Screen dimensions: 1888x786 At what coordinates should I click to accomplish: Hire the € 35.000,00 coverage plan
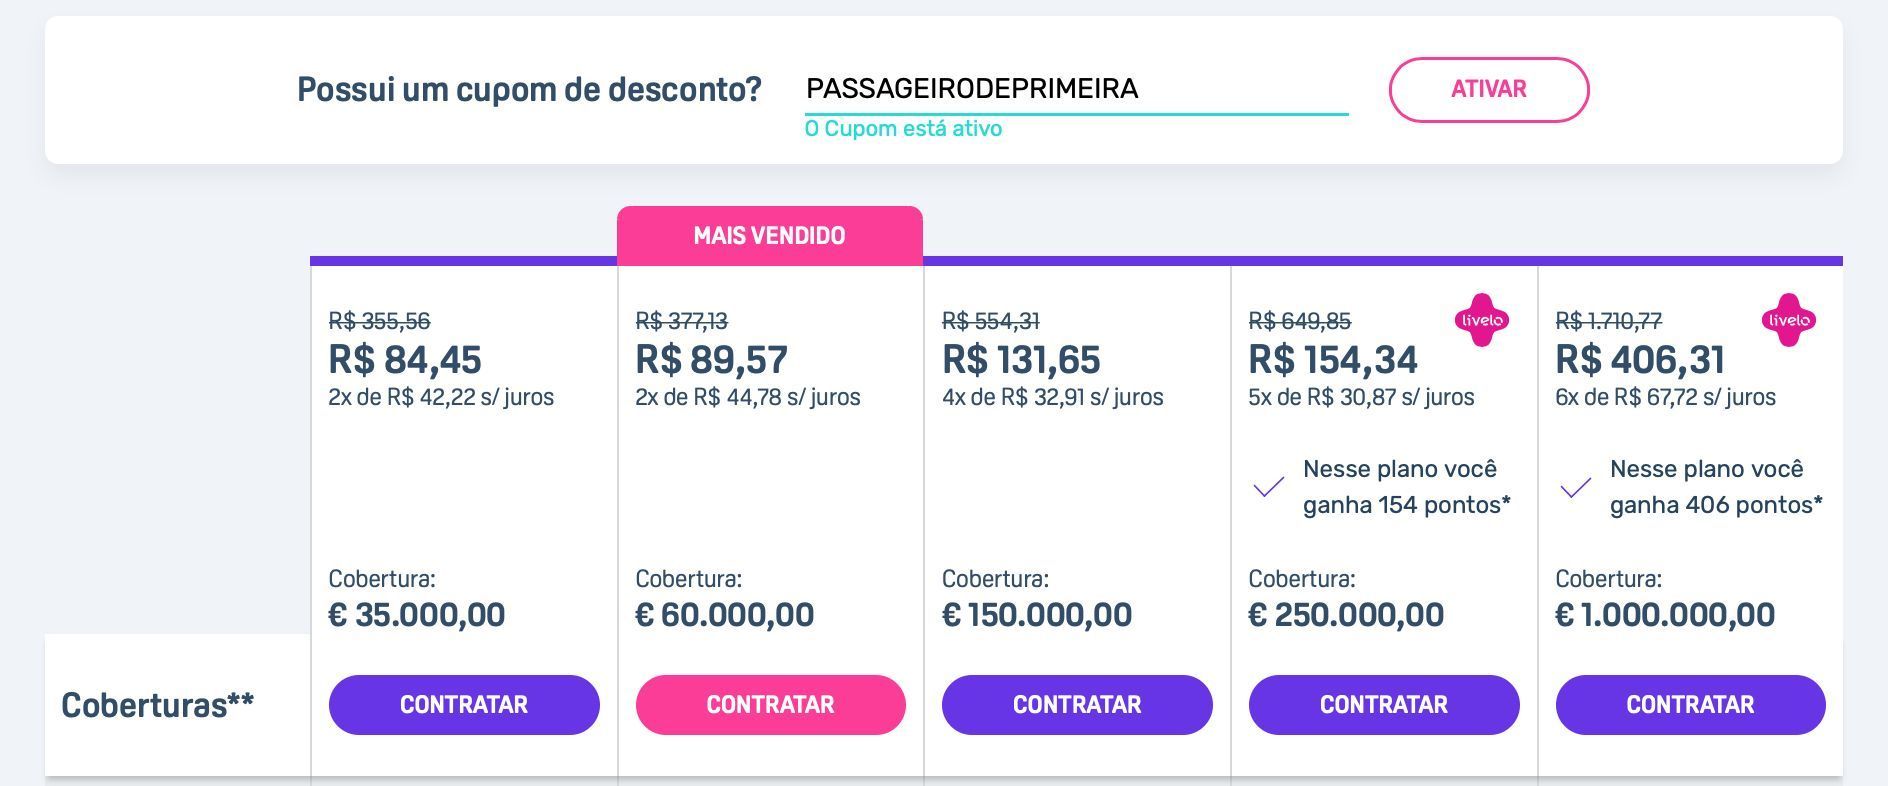pyautogui.click(x=464, y=705)
